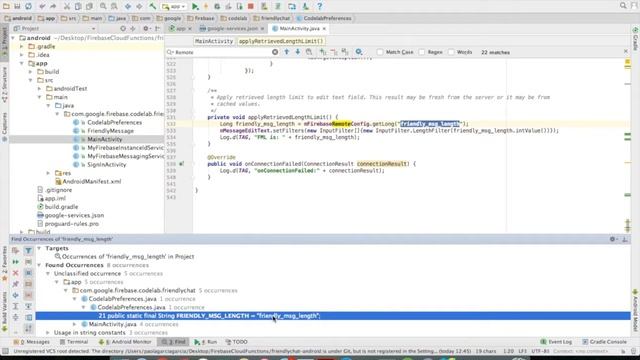Toggle the Regex checkbox

pyautogui.click(x=422, y=52)
